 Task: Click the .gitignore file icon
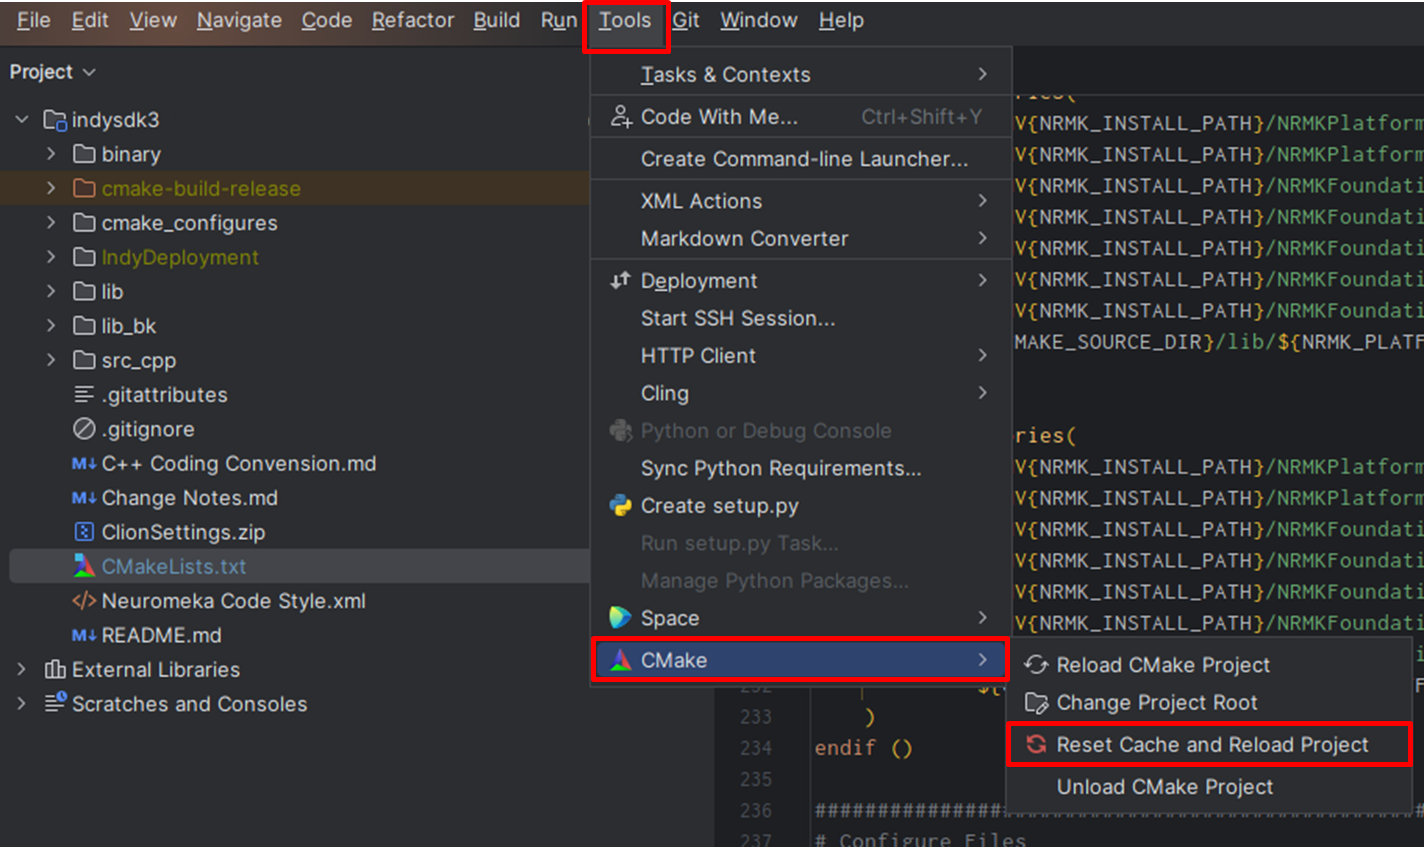tap(84, 429)
